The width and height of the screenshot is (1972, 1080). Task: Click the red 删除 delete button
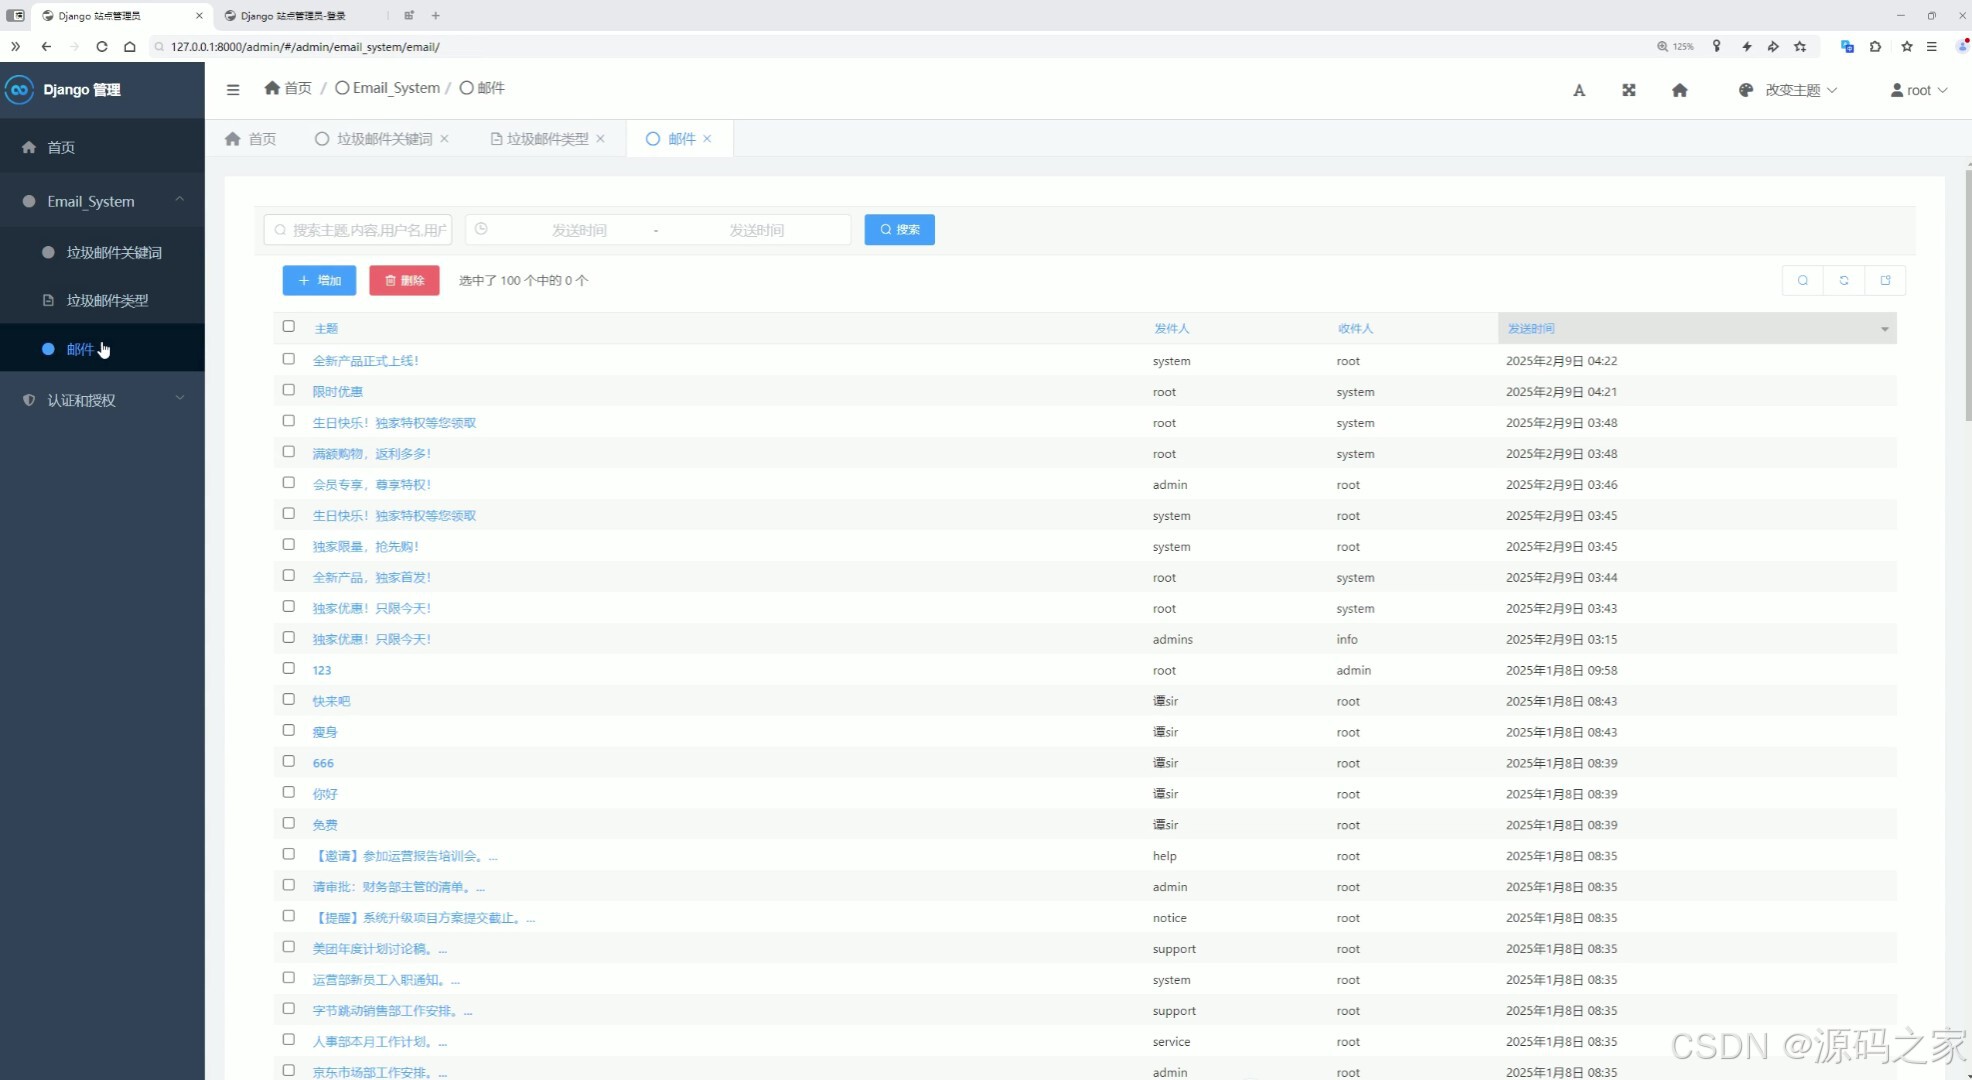click(x=404, y=281)
